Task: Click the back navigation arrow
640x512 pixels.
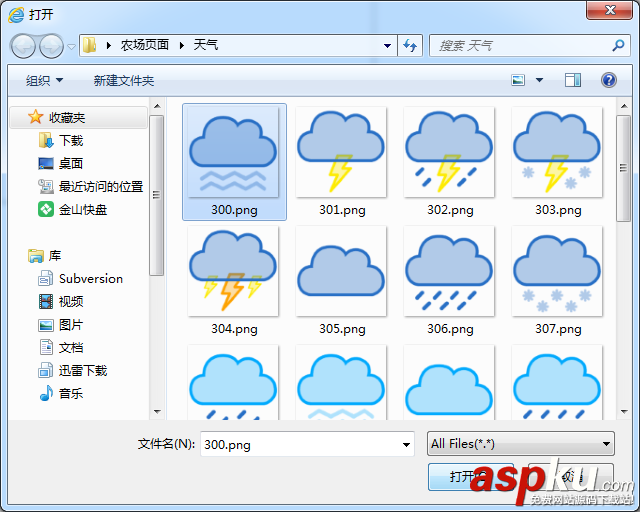Action: pyautogui.click(x=23, y=46)
